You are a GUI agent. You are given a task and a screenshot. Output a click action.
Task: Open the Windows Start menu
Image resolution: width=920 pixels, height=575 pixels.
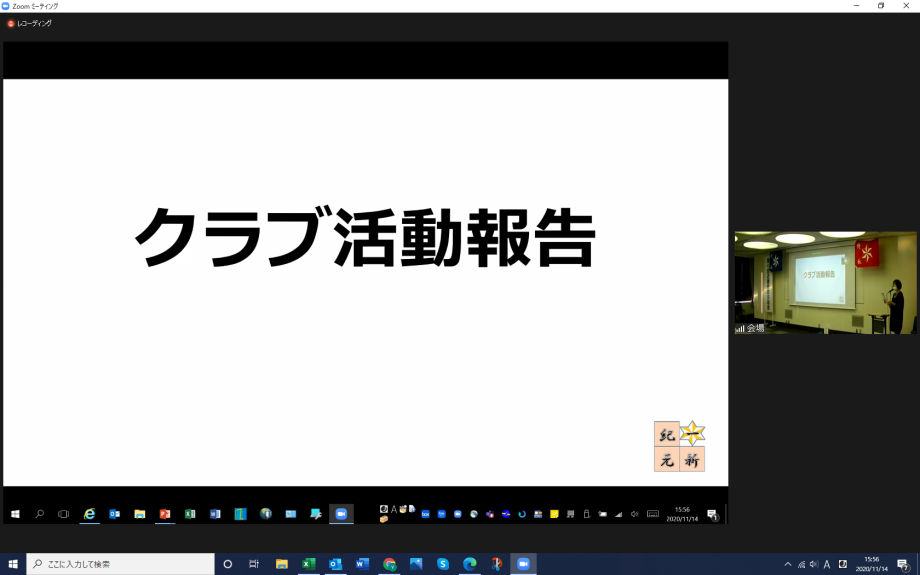pos(13,564)
